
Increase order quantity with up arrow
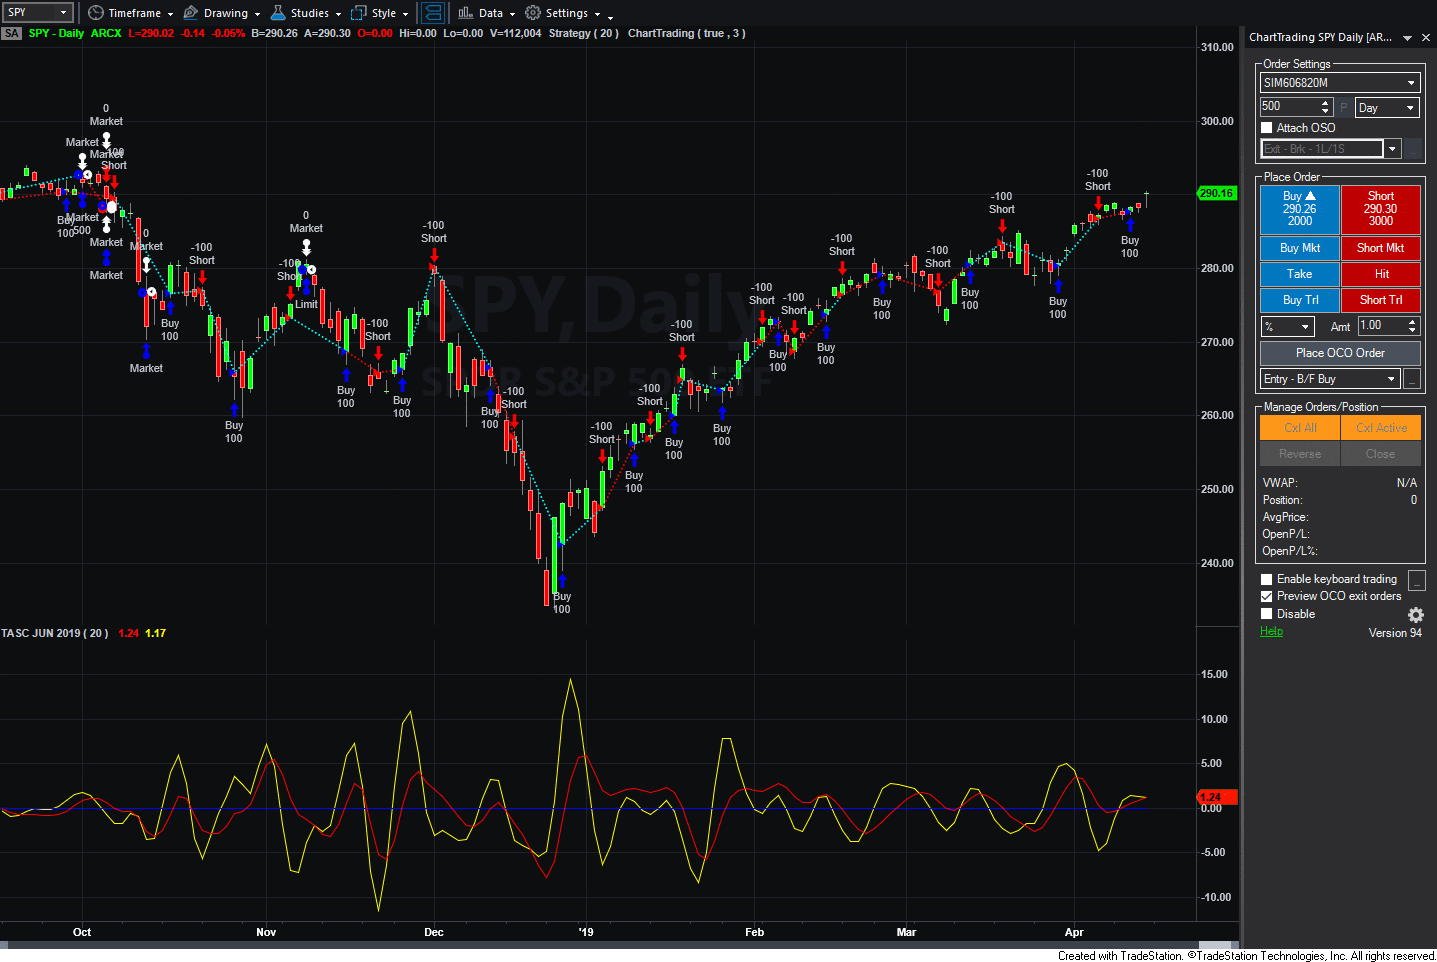pos(1326,103)
